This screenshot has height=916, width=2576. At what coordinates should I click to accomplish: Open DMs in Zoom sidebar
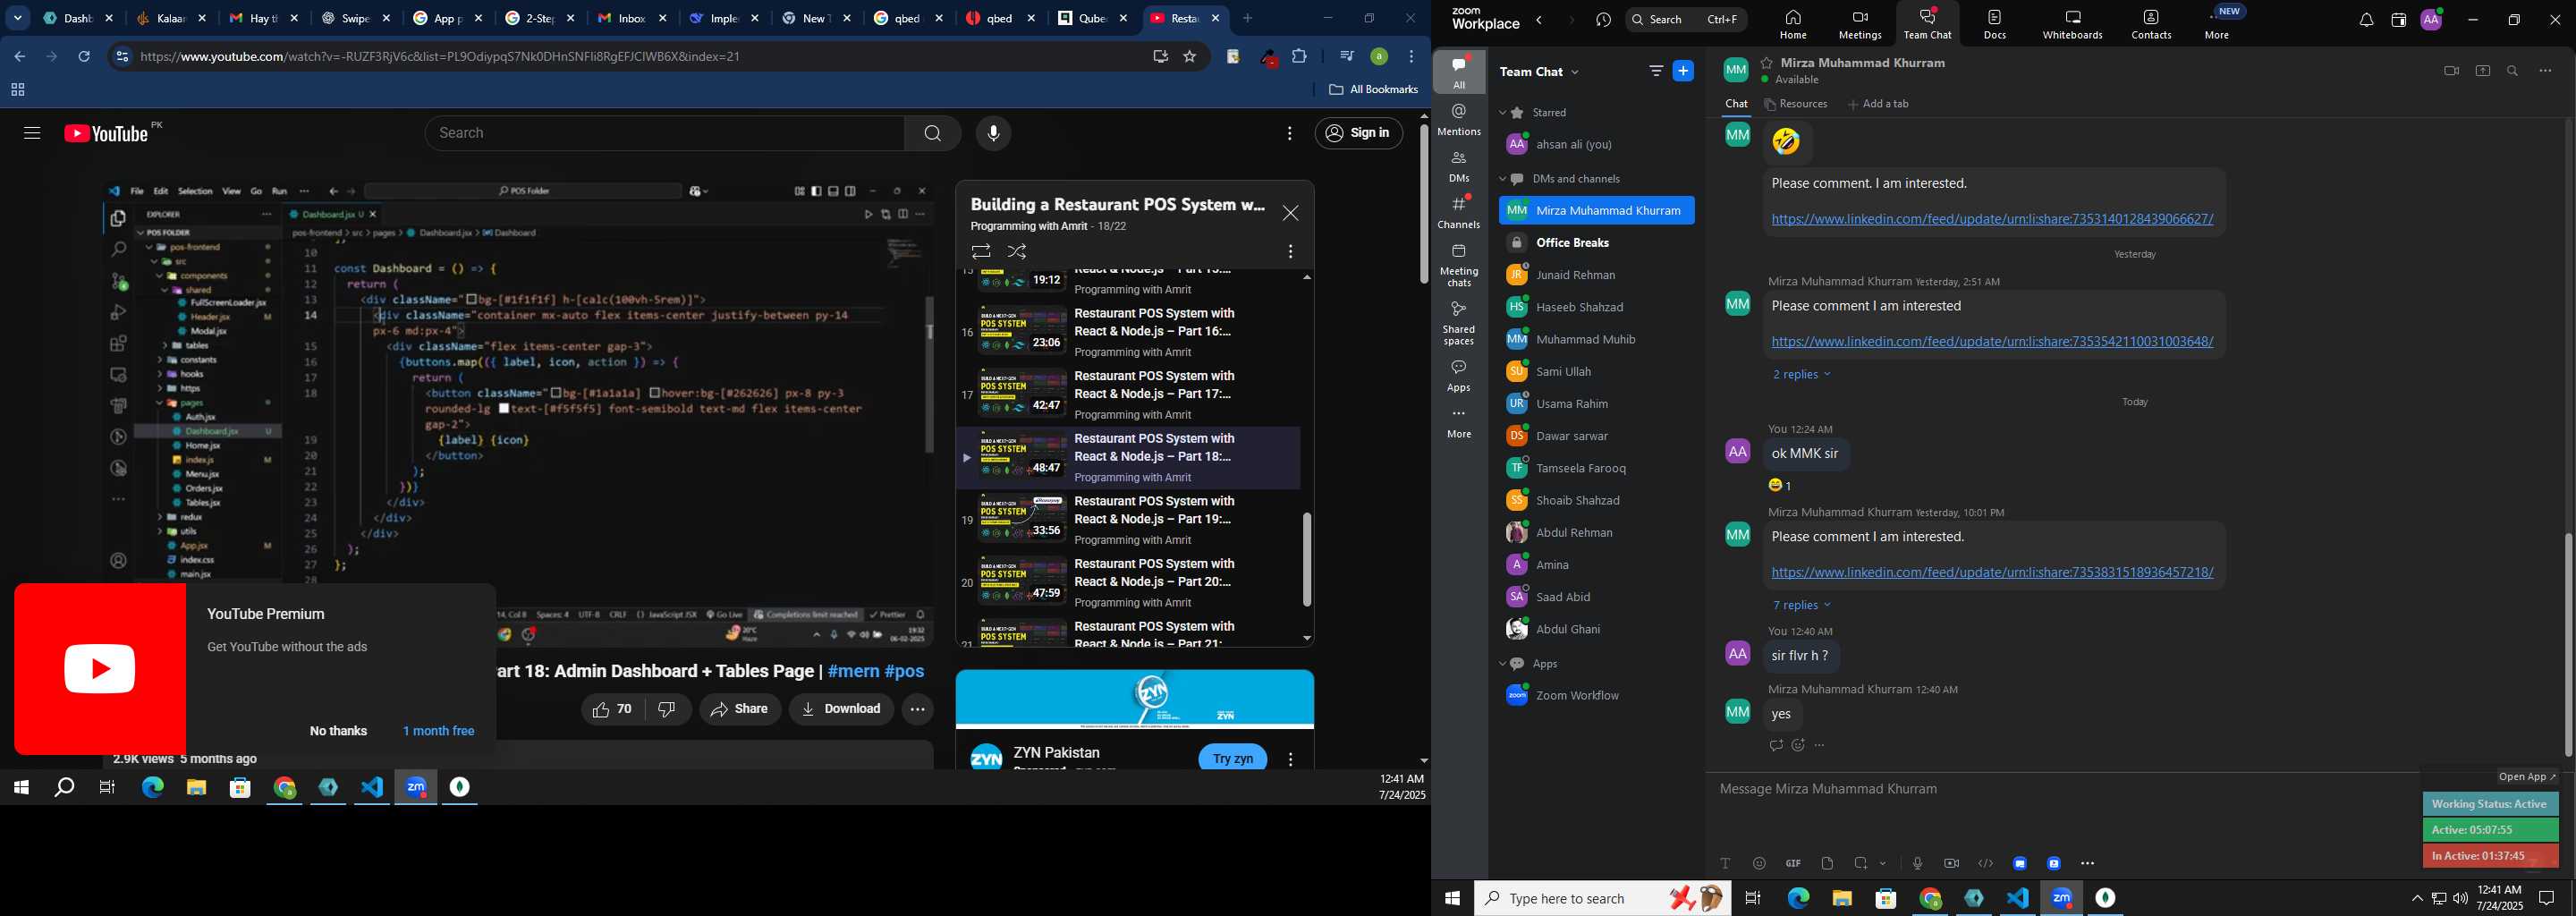[x=1459, y=166]
